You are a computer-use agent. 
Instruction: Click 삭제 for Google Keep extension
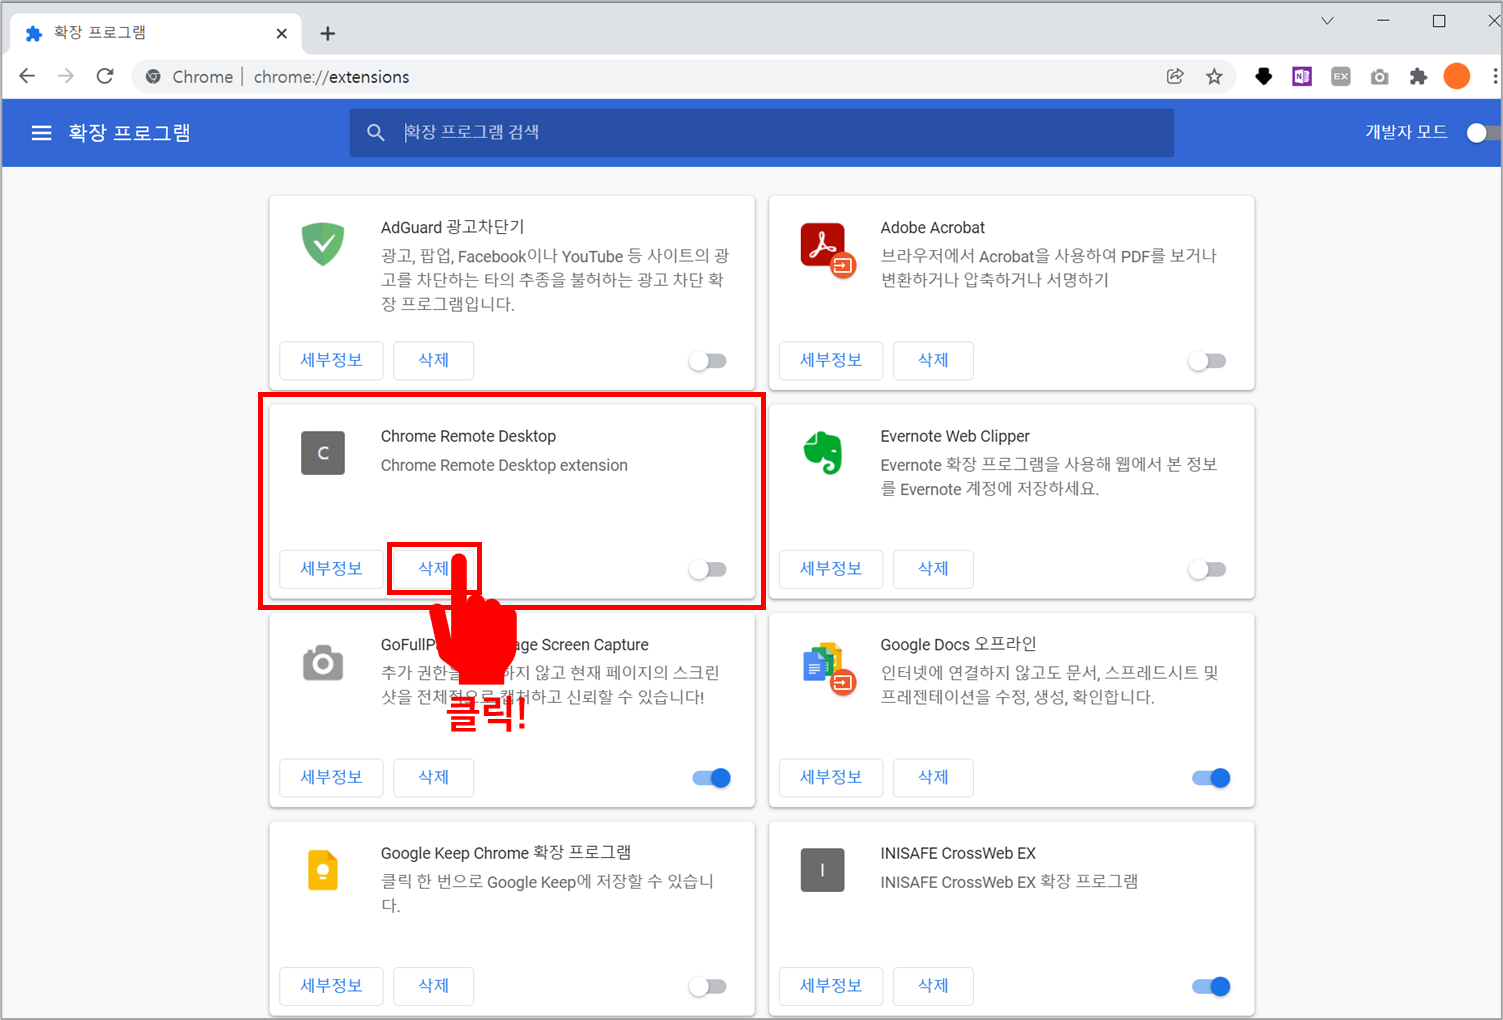click(433, 986)
